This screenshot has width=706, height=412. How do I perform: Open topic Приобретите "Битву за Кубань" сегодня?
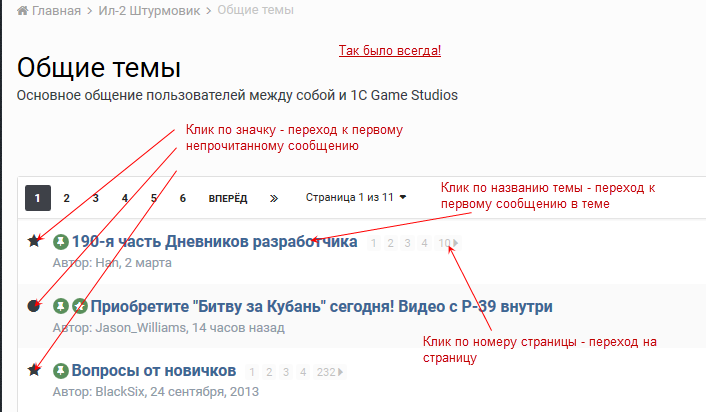tap(321, 306)
